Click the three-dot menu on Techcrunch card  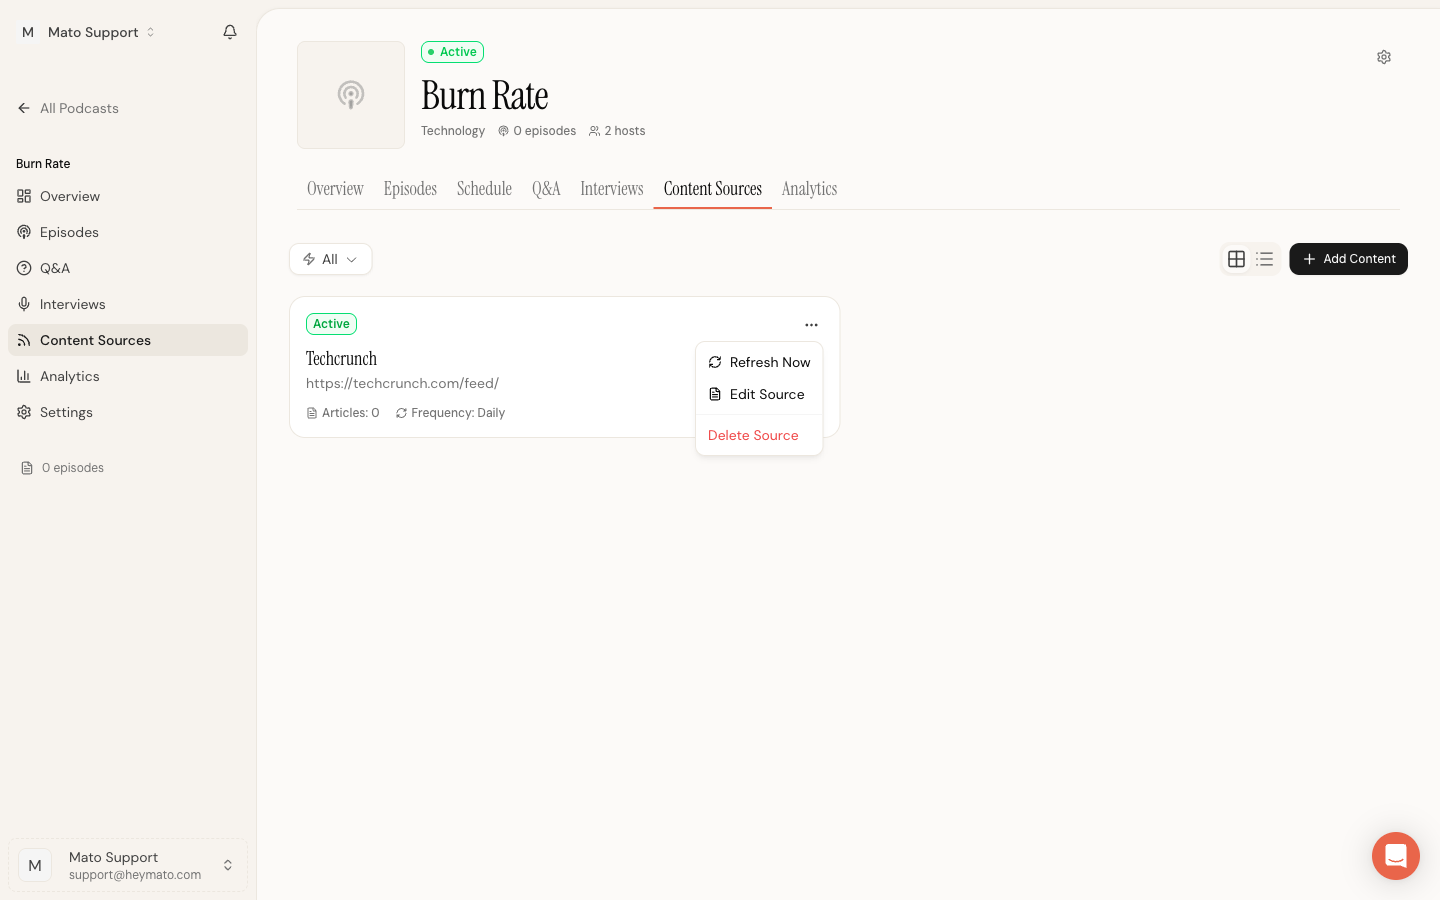click(x=811, y=325)
